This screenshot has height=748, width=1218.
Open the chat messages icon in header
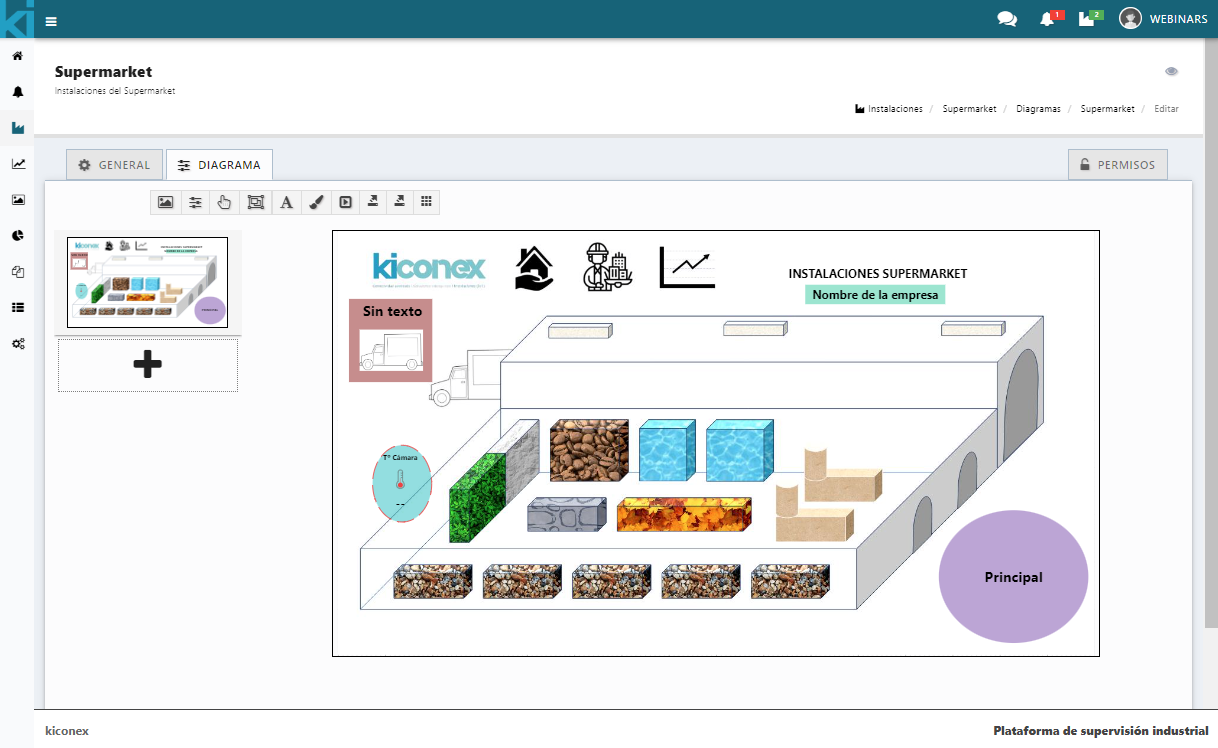(x=1007, y=19)
